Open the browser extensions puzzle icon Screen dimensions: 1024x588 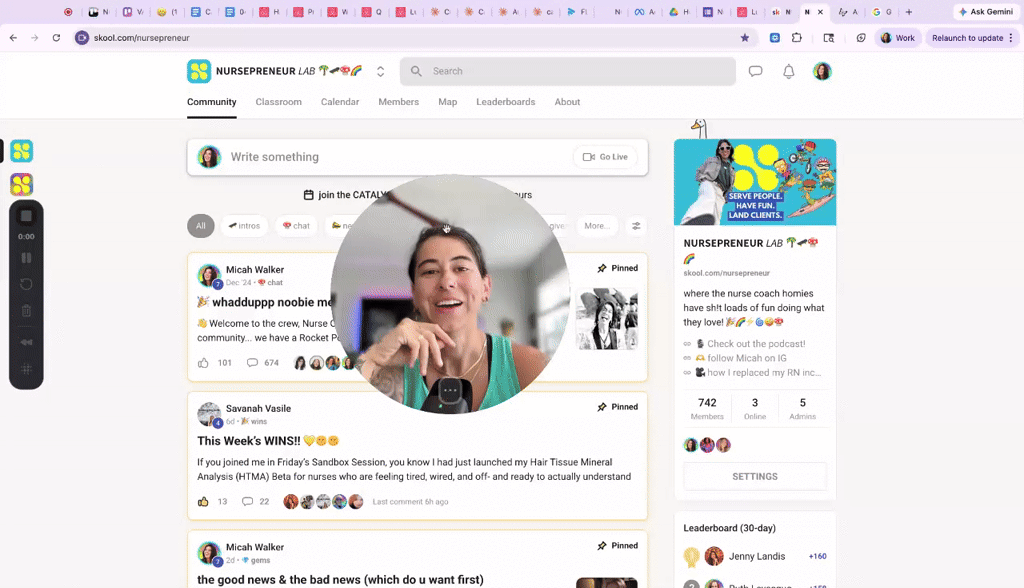coord(797,38)
